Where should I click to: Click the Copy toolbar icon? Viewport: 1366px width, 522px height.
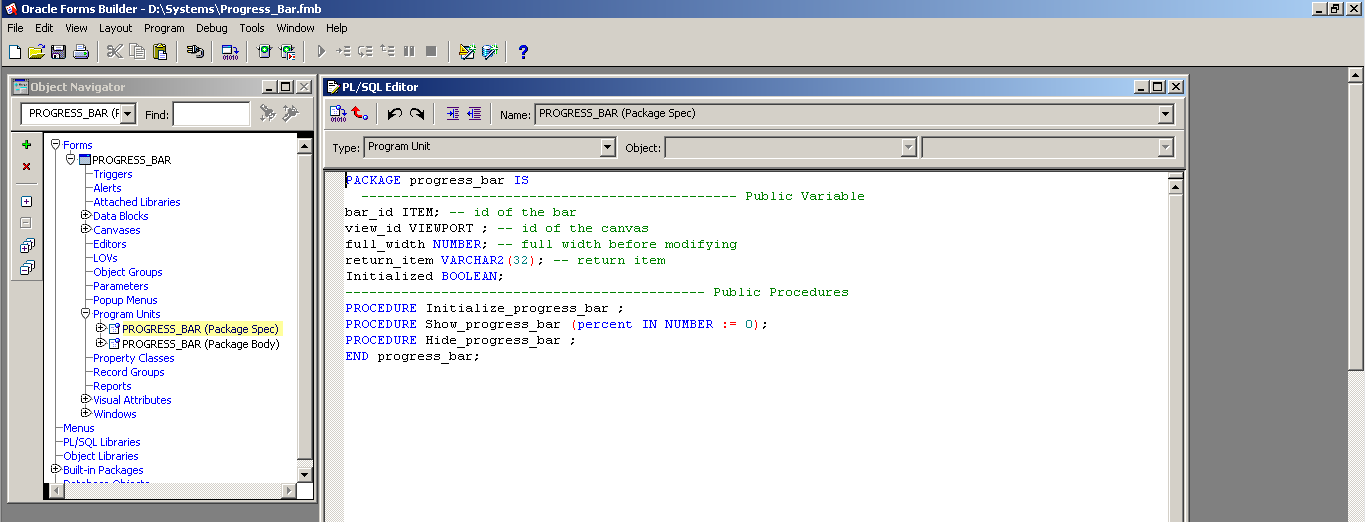coord(137,51)
